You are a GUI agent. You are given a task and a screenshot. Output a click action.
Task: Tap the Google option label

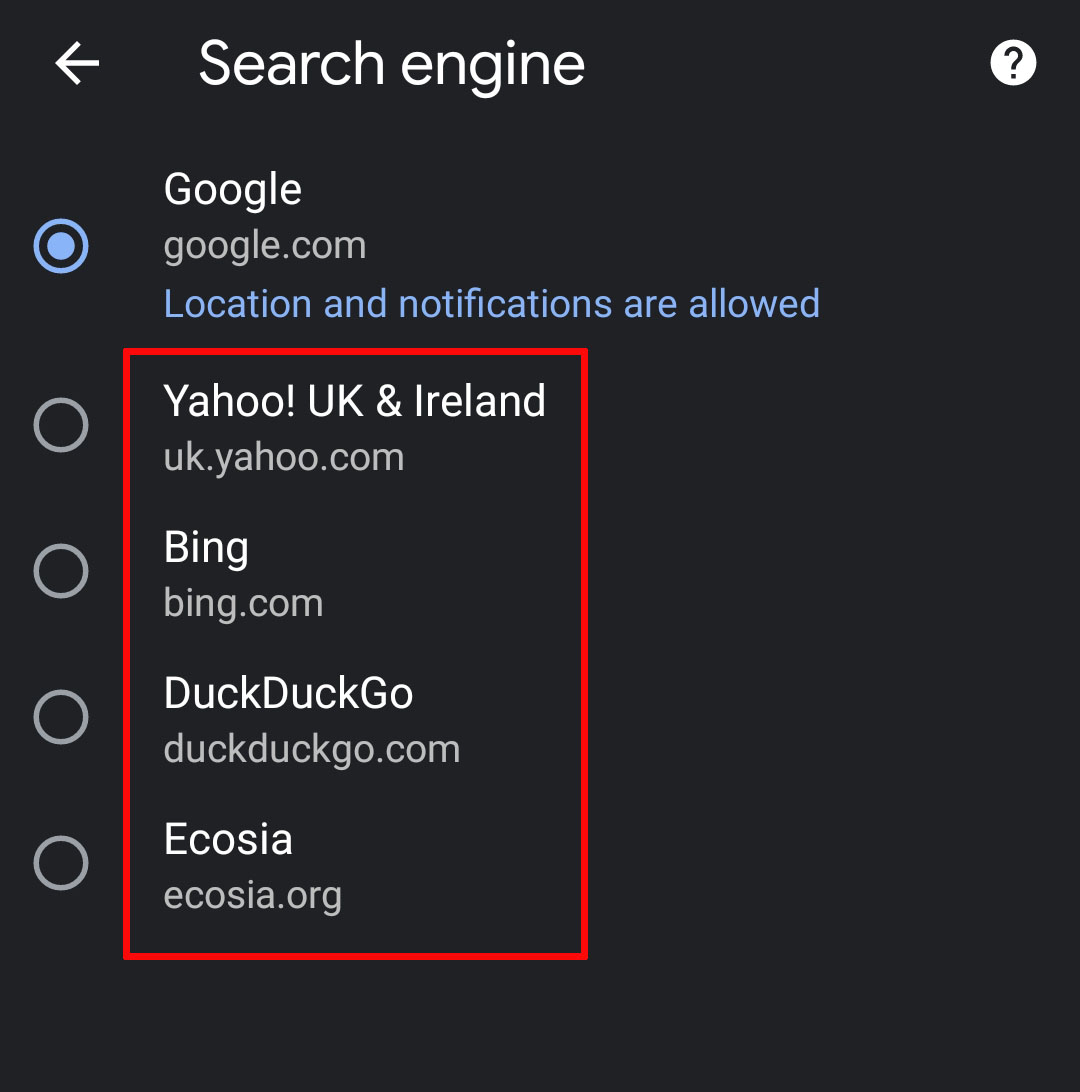coord(233,190)
